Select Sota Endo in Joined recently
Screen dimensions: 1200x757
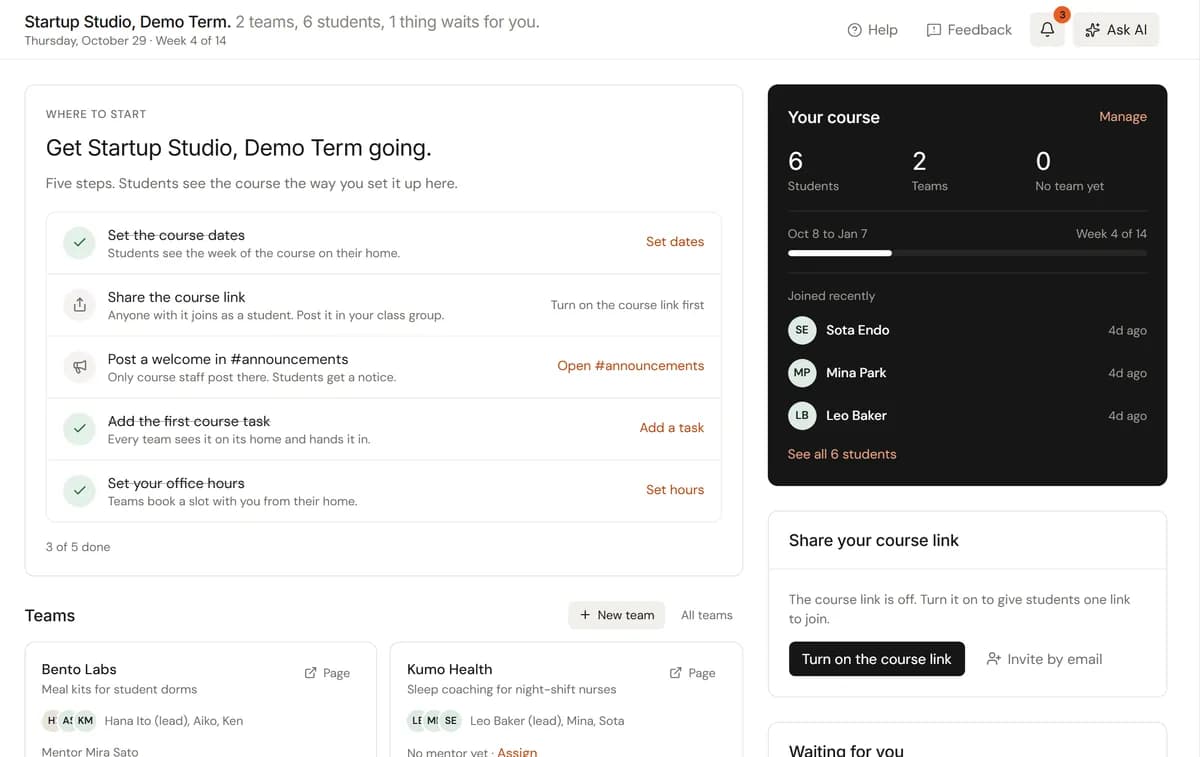pos(967,330)
